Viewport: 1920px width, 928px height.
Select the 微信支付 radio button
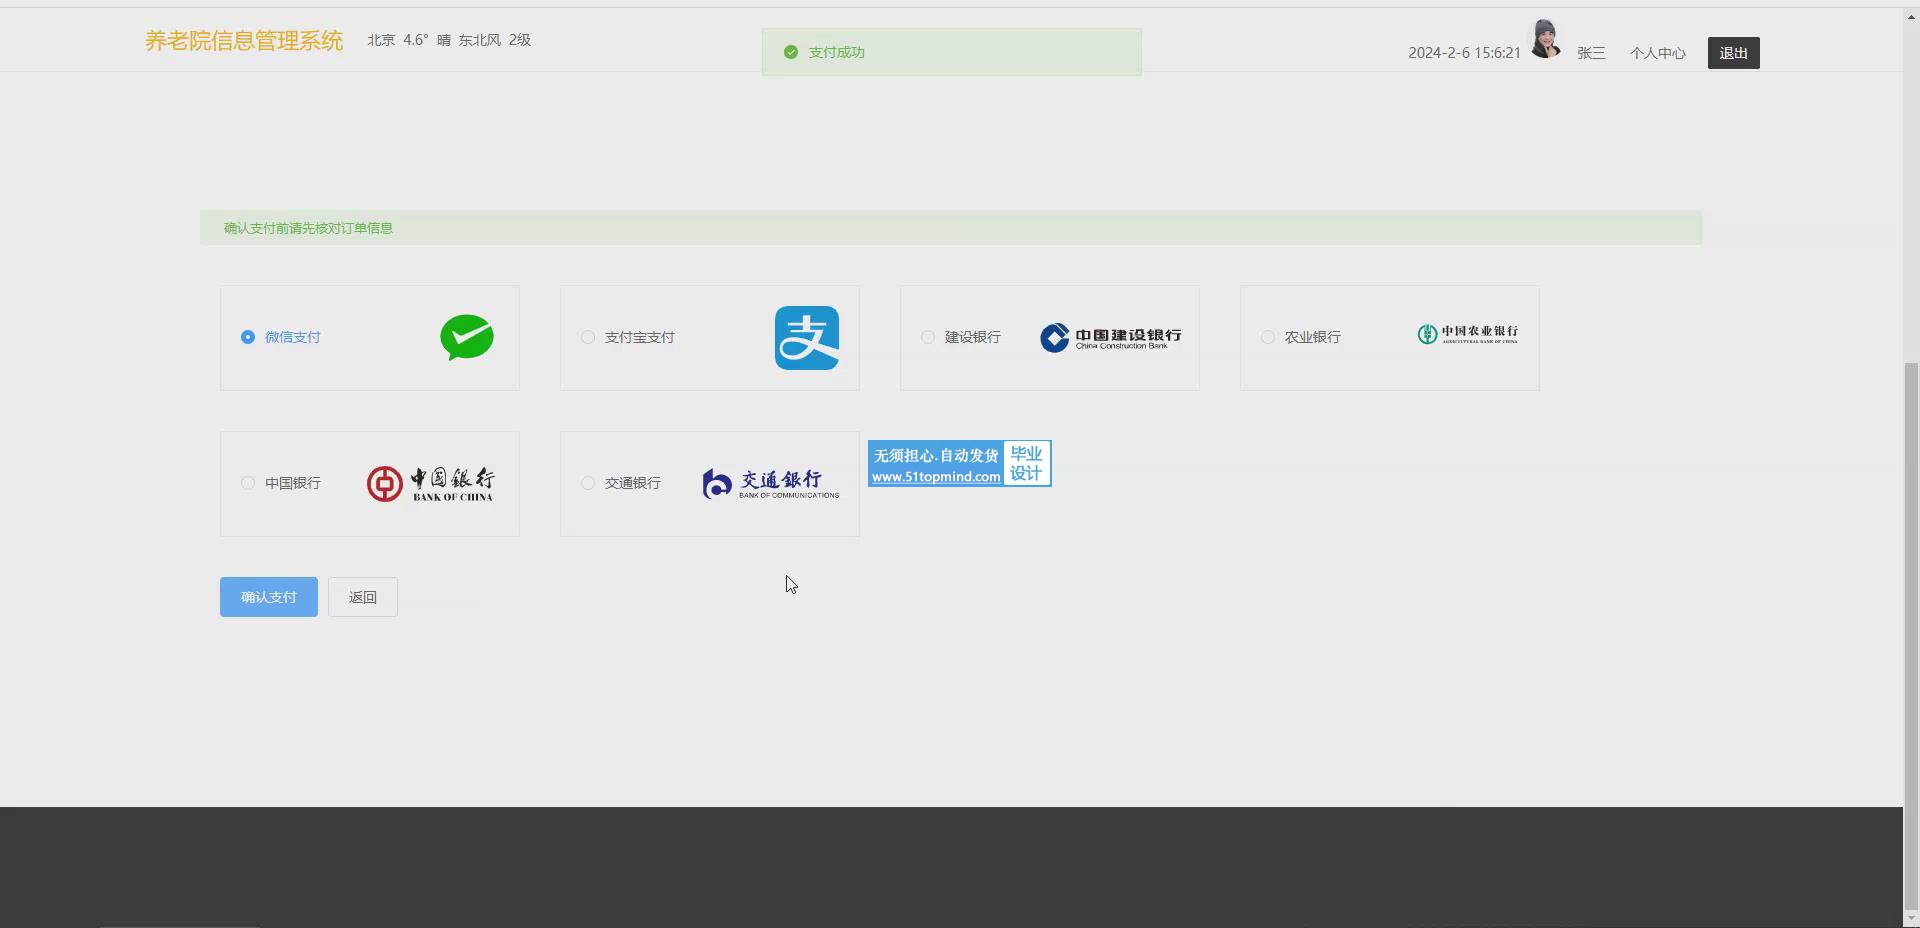point(248,337)
